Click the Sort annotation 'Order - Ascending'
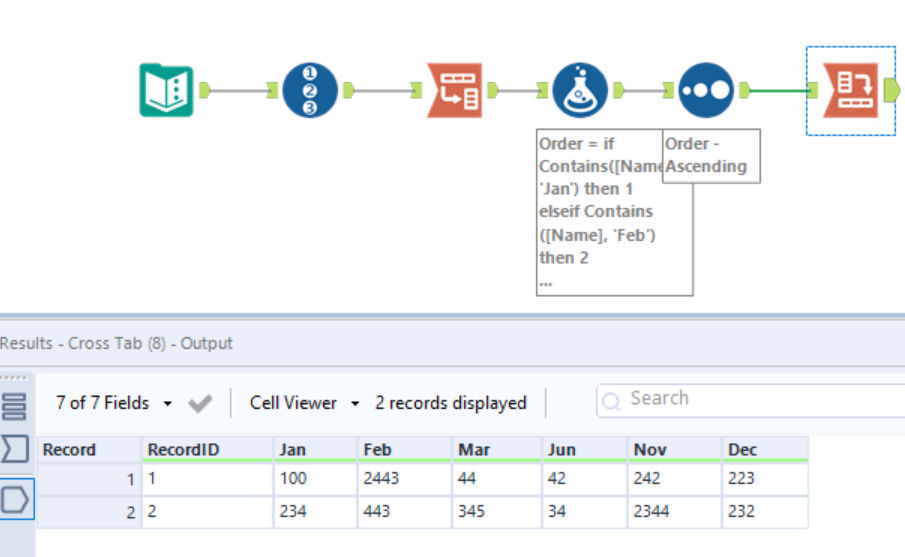 [711, 155]
